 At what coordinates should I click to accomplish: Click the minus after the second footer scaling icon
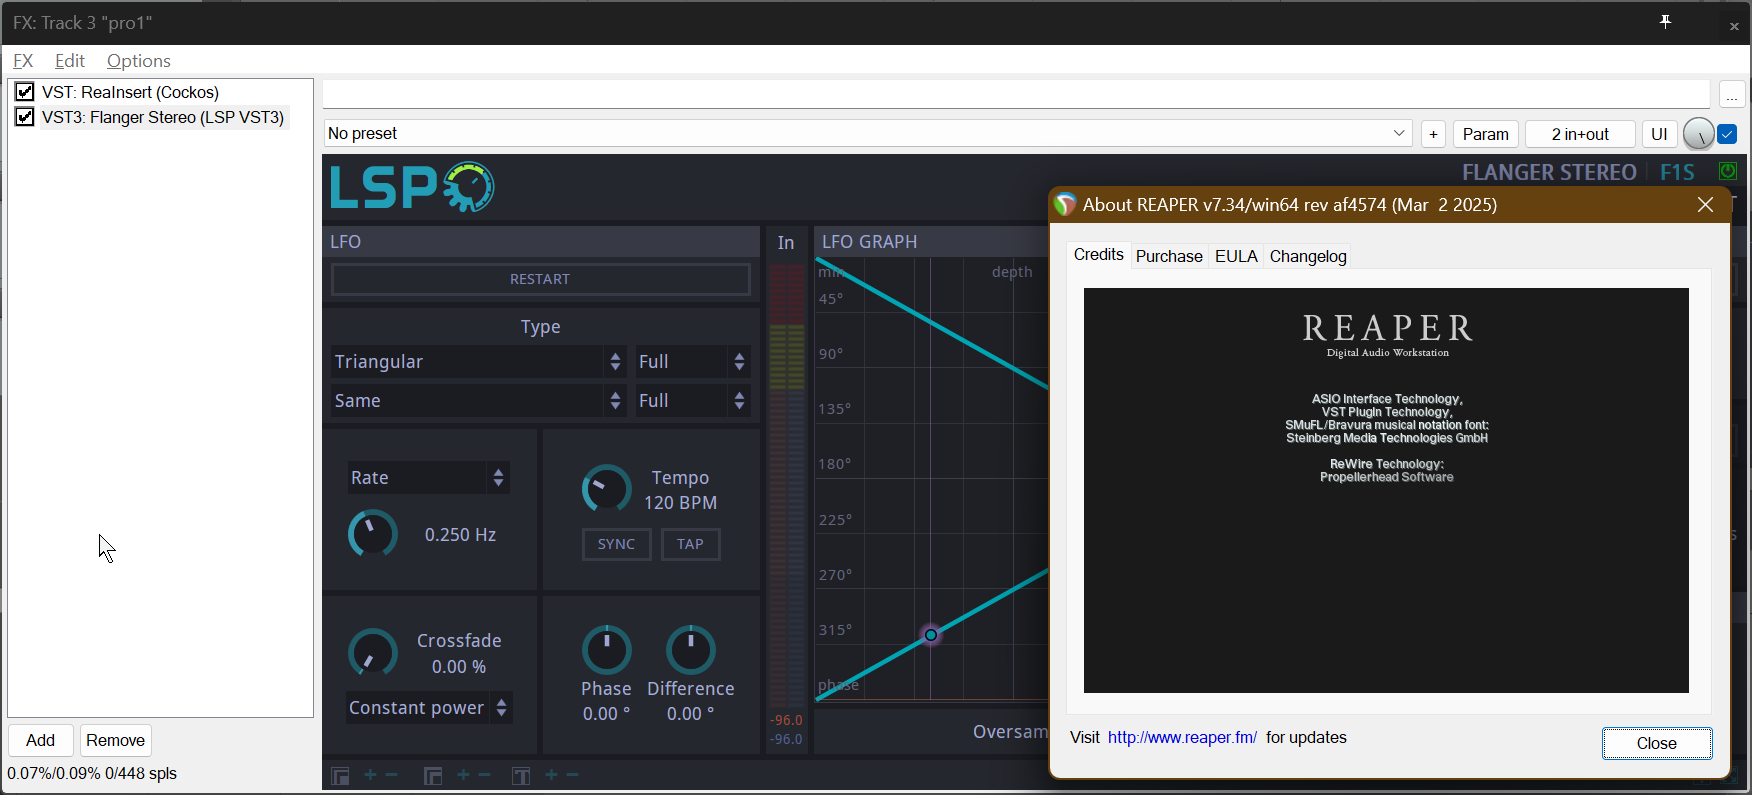click(485, 775)
